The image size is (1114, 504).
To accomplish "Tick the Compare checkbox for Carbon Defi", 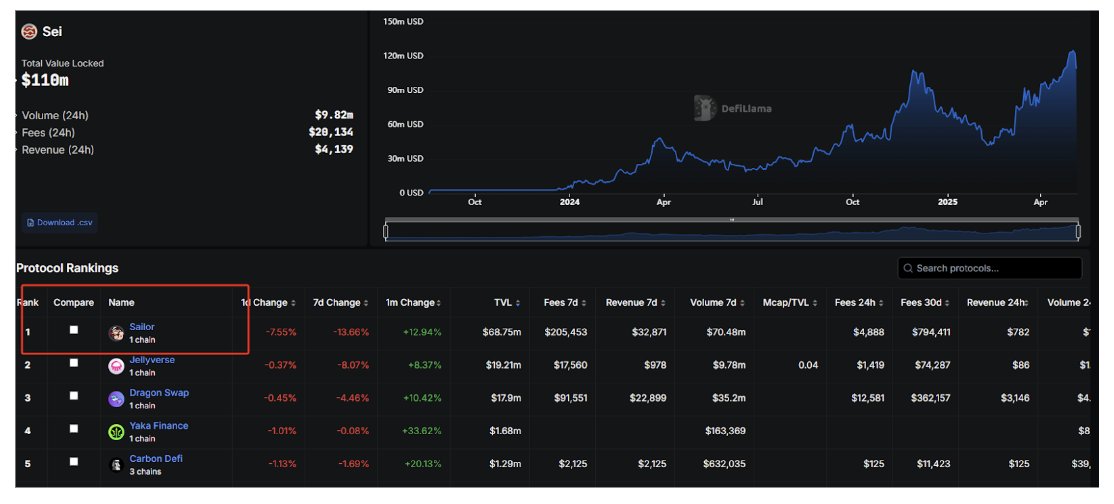I will coord(74,461).
